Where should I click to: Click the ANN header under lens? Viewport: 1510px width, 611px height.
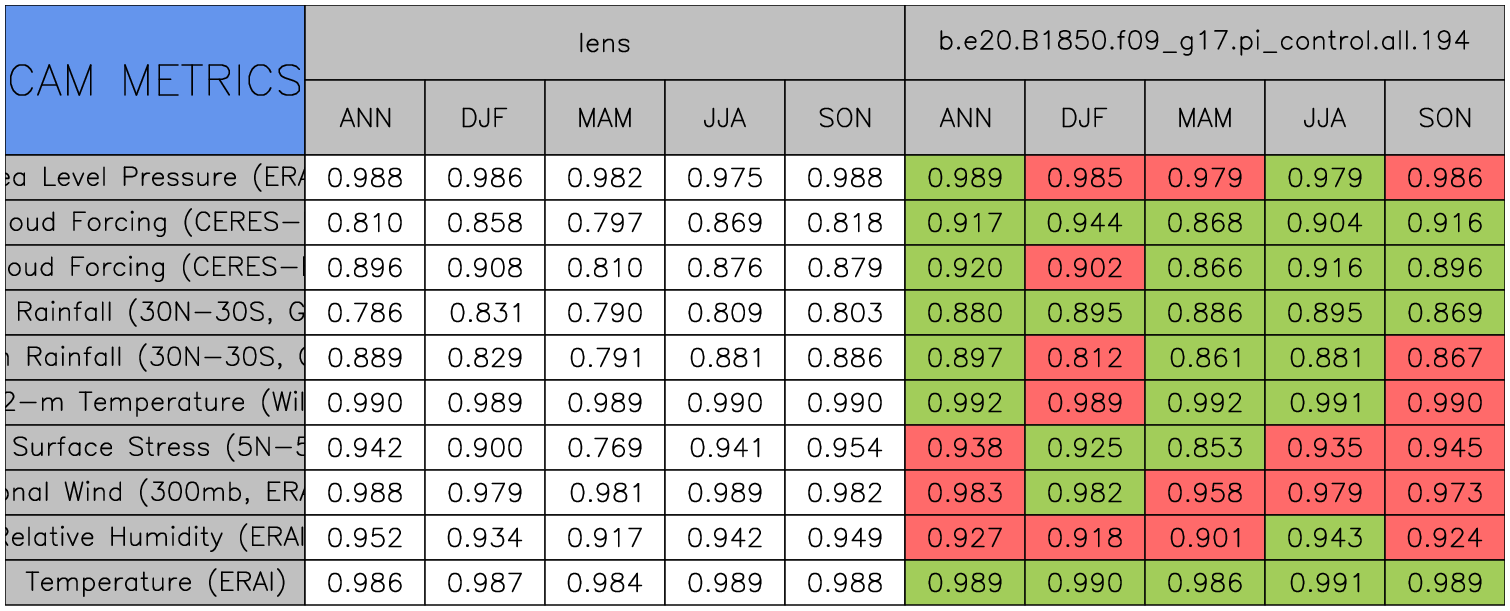tap(365, 118)
